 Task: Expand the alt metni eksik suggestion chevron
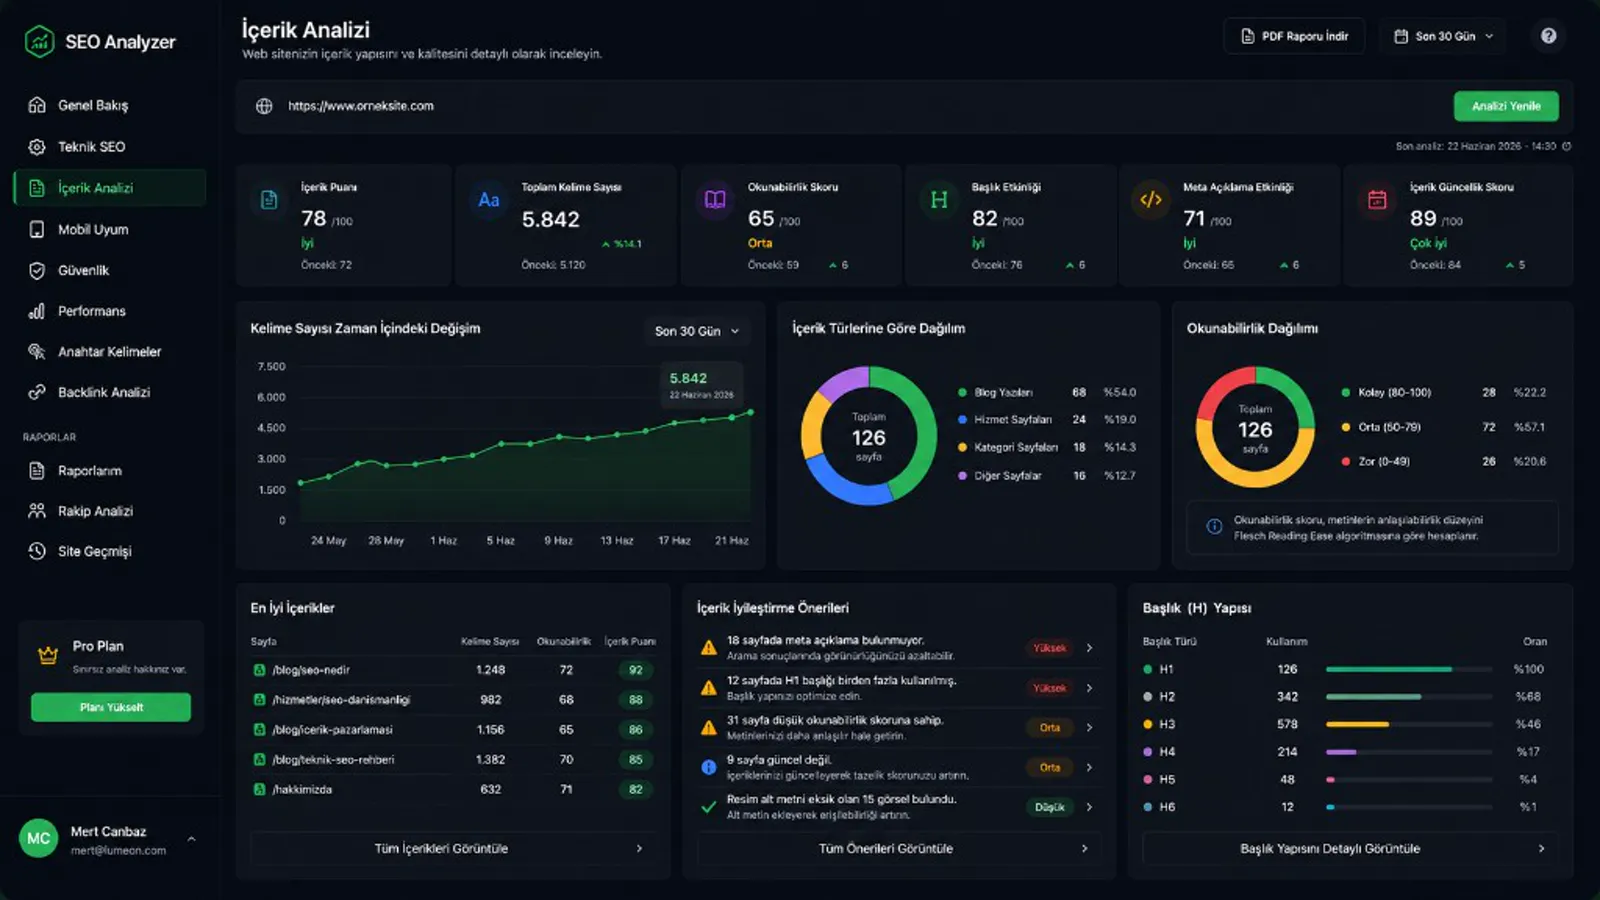pos(1089,807)
